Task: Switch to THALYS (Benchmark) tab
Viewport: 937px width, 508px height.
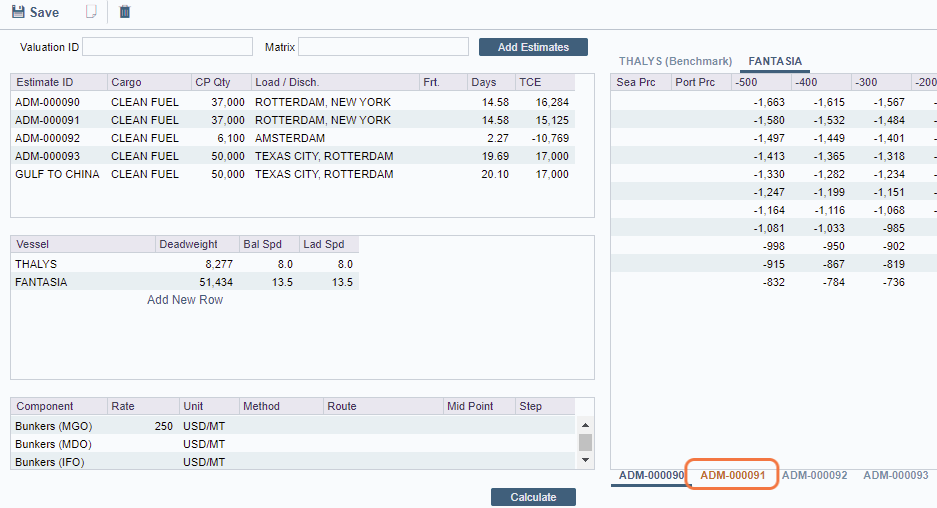Action: [x=675, y=61]
